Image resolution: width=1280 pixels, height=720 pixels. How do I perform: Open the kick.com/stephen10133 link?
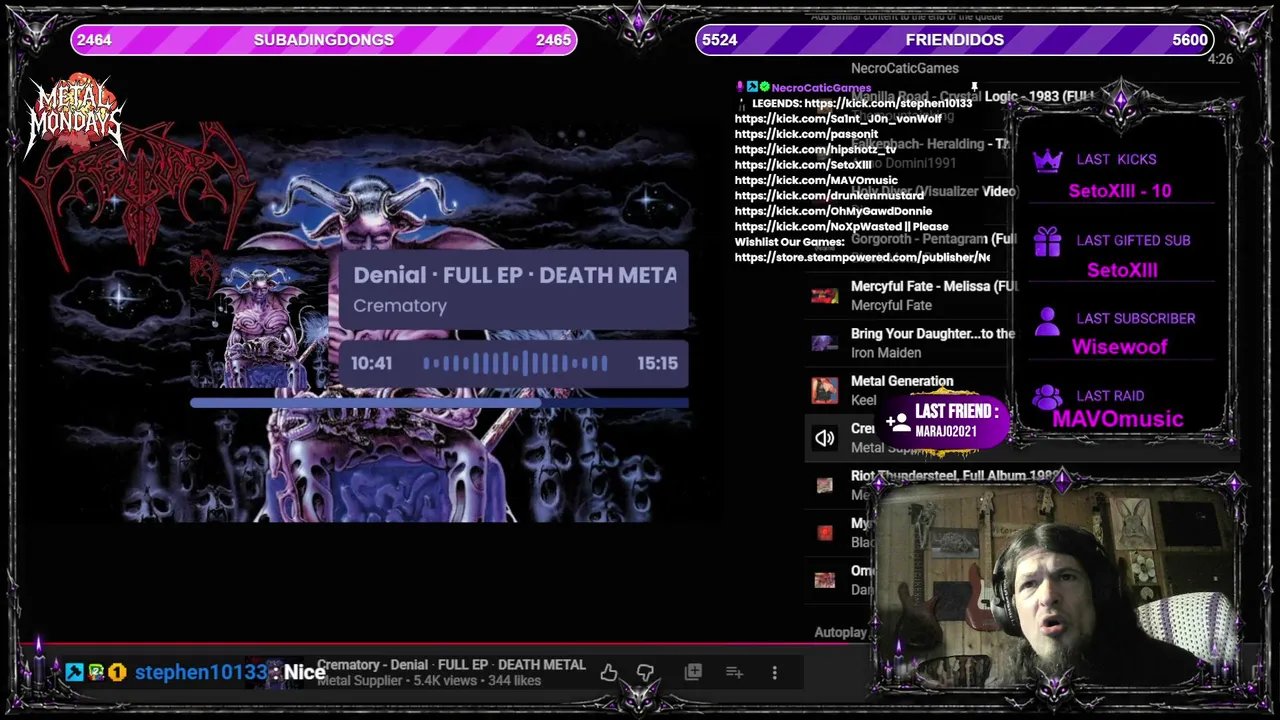point(888,103)
